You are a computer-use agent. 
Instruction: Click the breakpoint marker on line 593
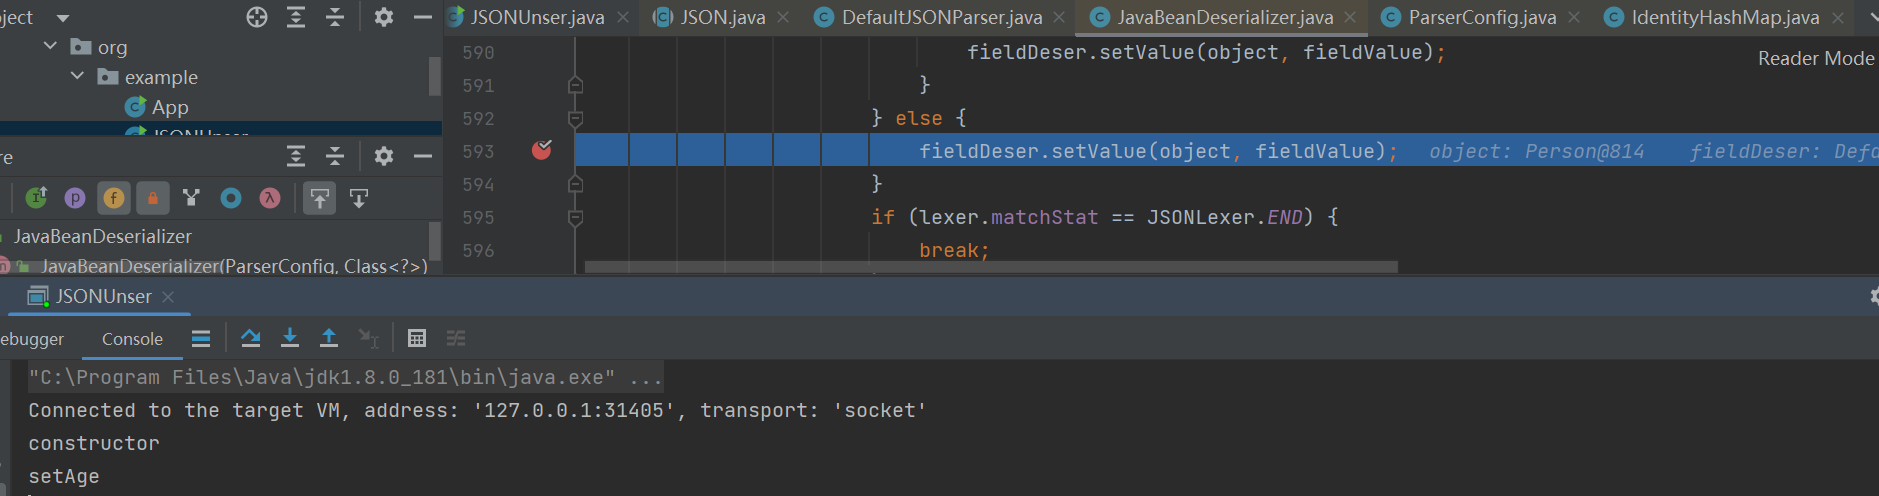point(542,151)
